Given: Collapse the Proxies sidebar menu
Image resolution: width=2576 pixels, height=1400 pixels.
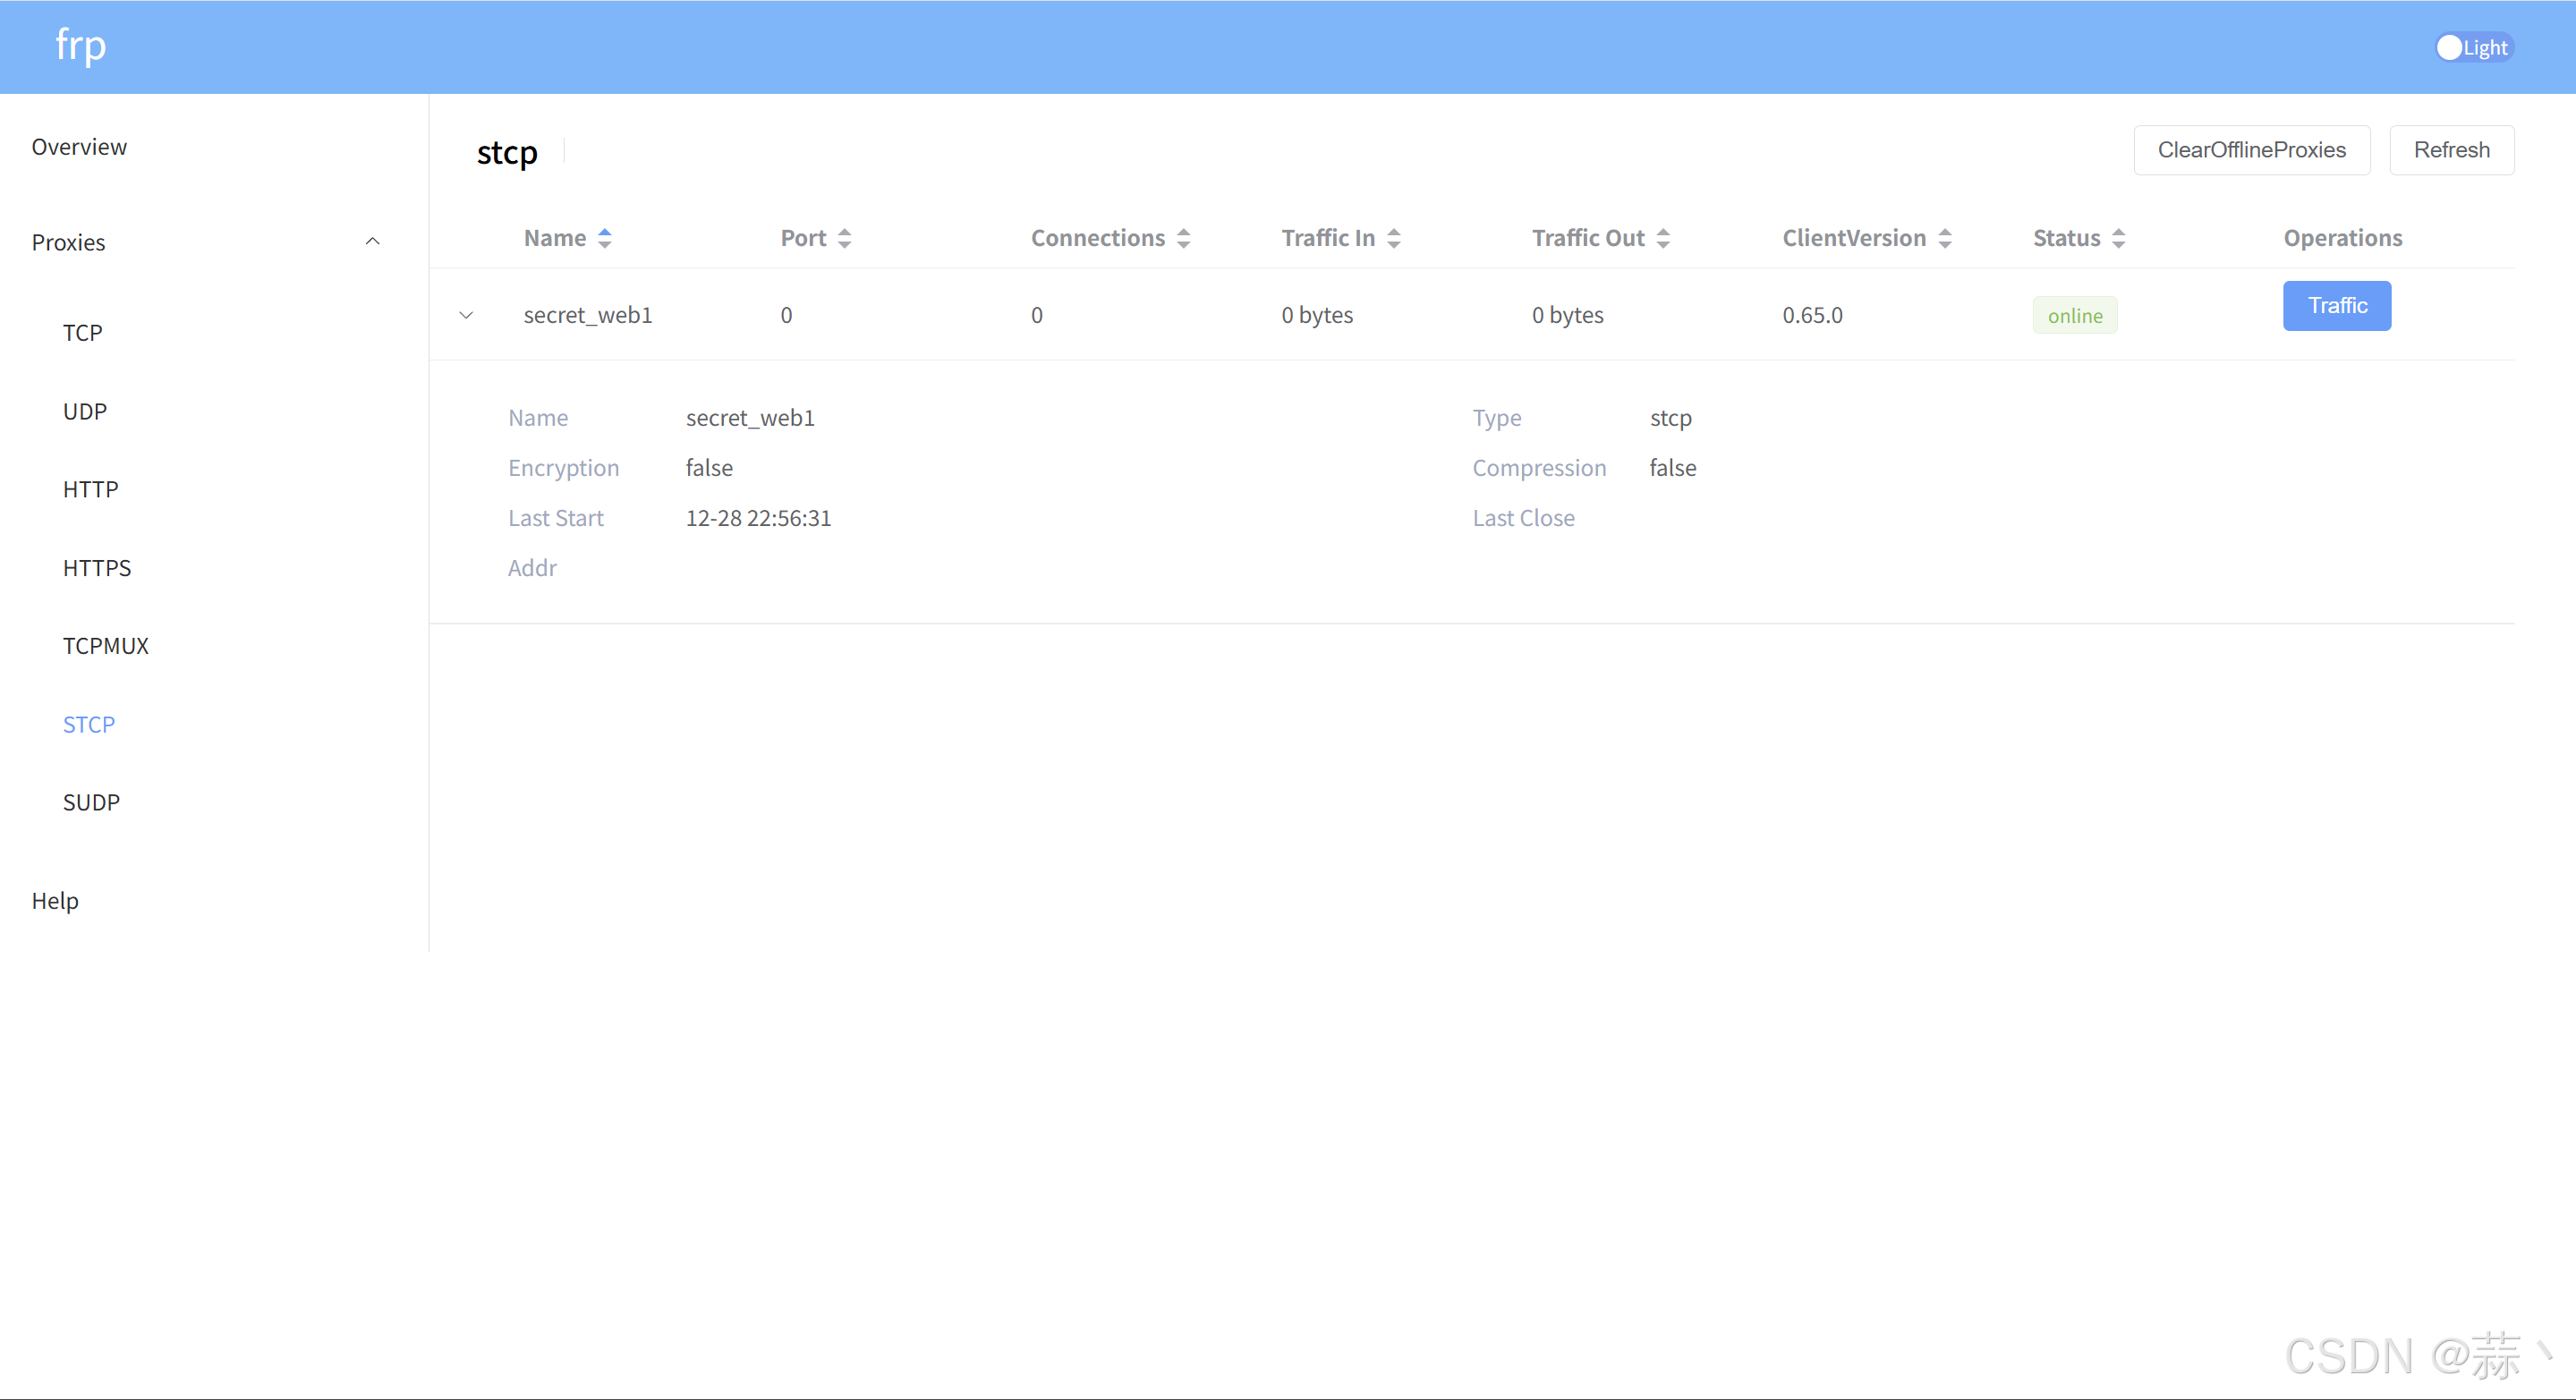Looking at the screenshot, I should (x=372, y=242).
